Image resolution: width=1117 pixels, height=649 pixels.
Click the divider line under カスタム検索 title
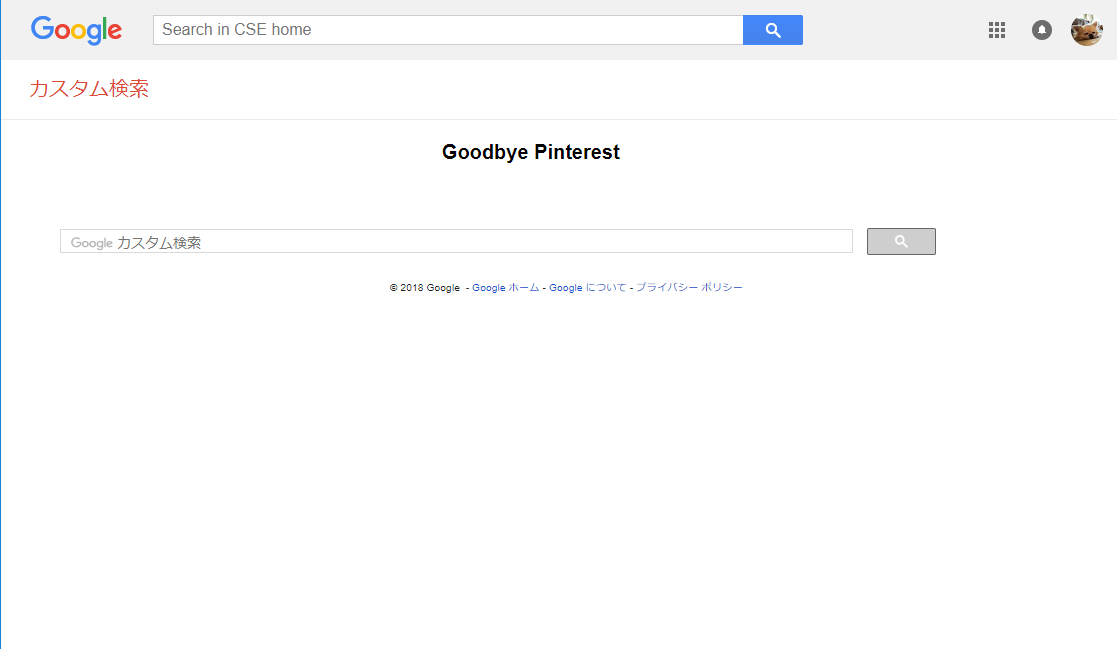(x=558, y=119)
